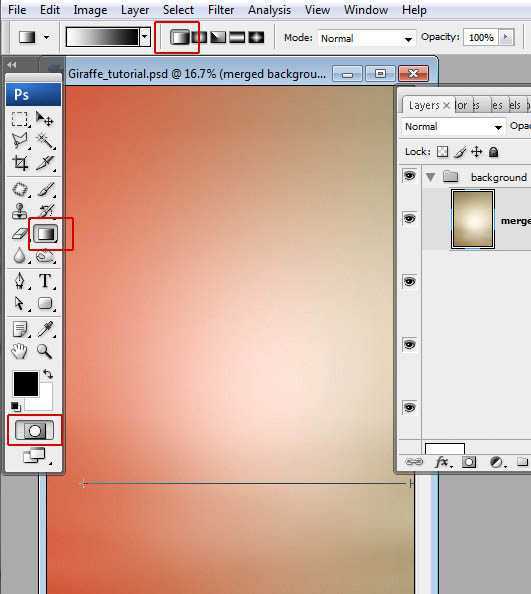Screen dimensions: 531x594
Task: Open the Layer menu
Action: 135,10
